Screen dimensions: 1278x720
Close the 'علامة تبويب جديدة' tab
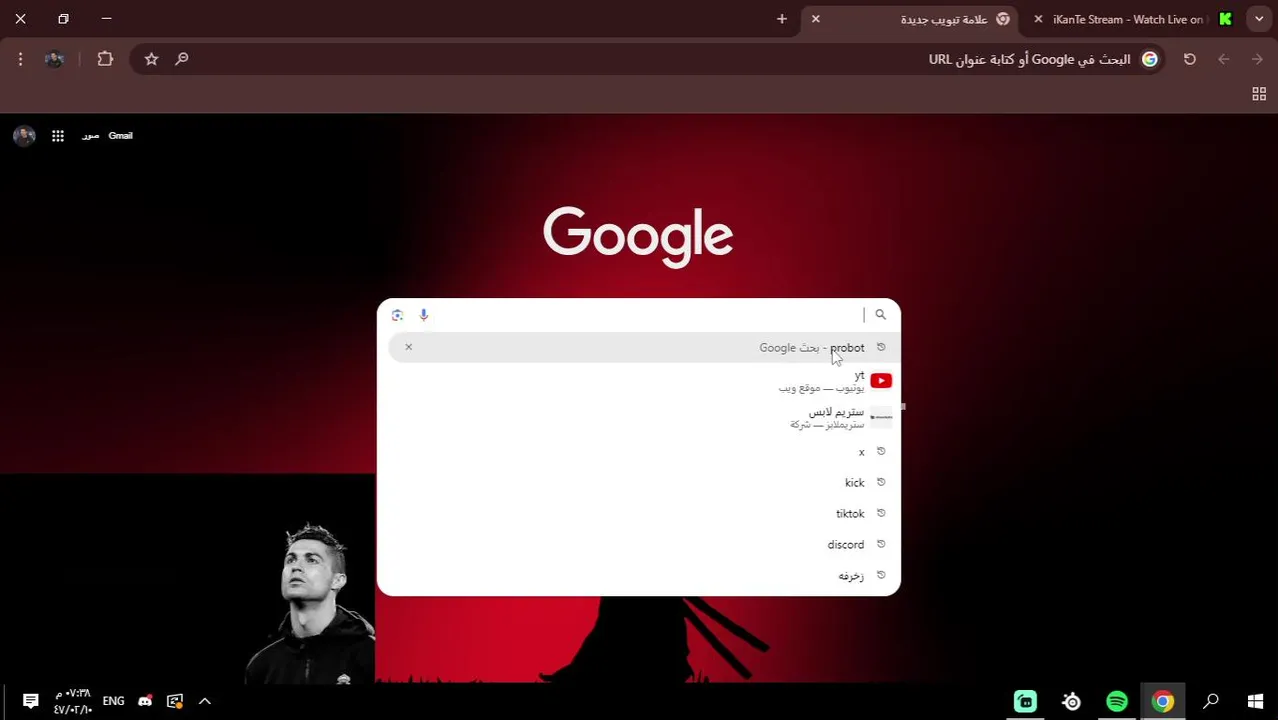point(816,19)
